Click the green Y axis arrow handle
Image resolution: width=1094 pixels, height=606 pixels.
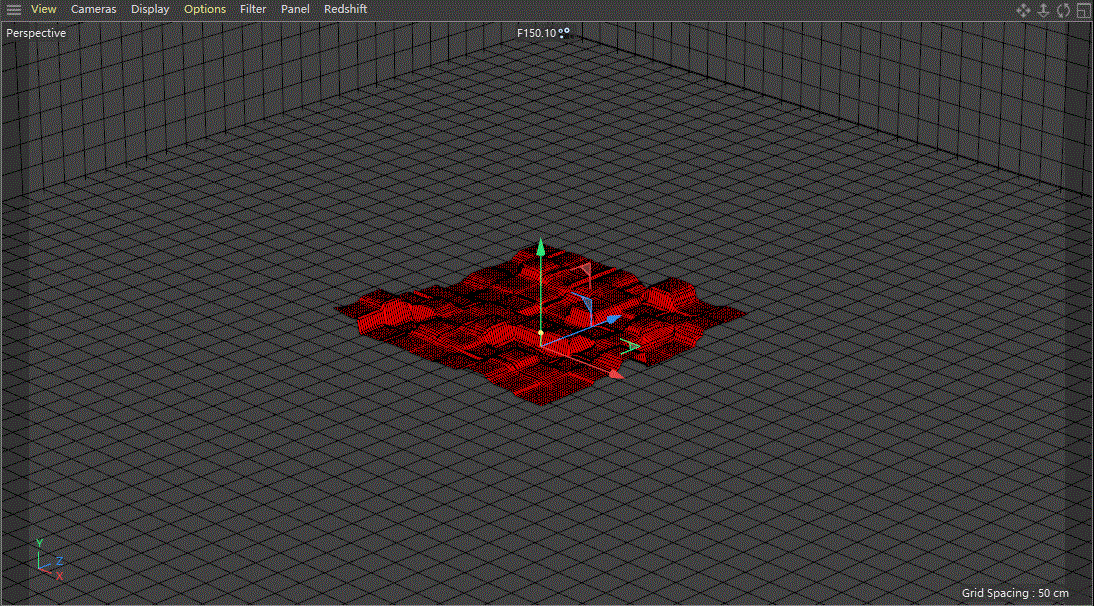click(x=540, y=248)
